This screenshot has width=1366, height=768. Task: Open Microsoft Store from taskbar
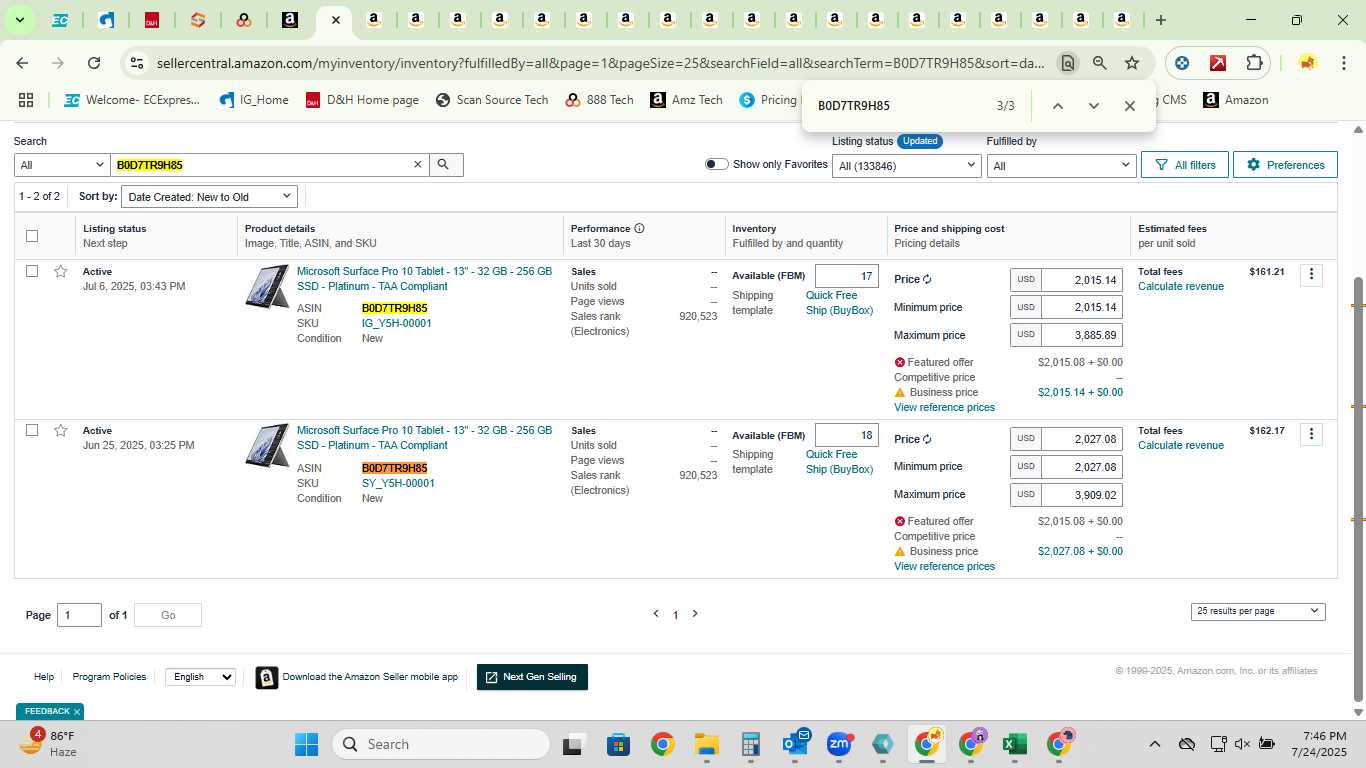[x=618, y=744]
